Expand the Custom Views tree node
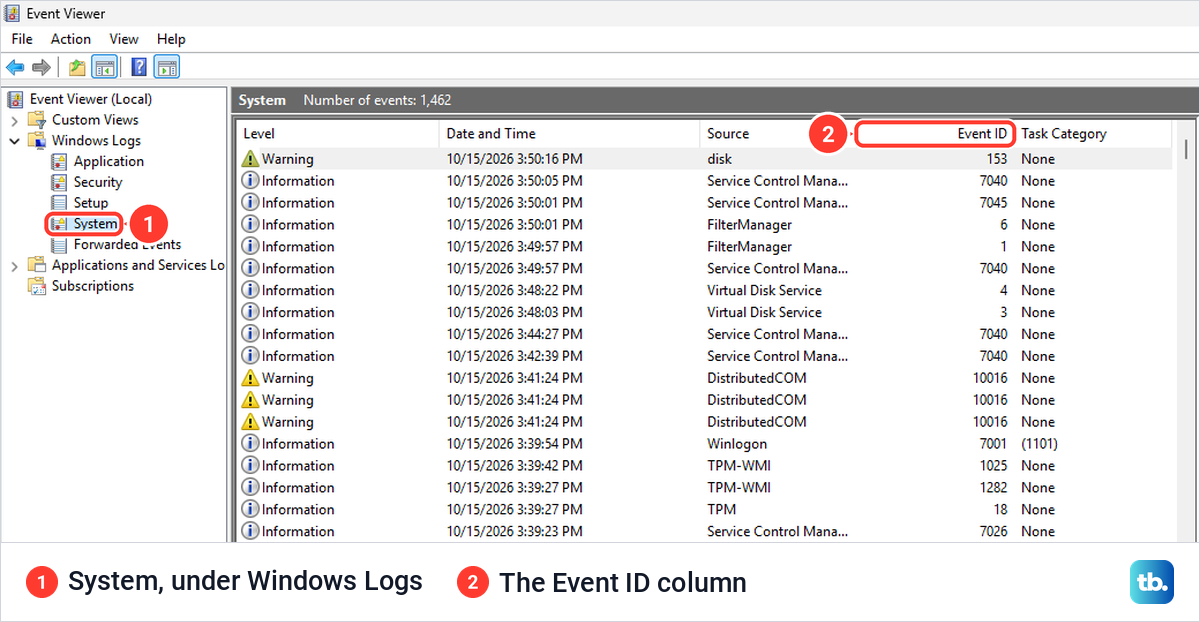The height and width of the screenshot is (622, 1200). pos(14,120)
